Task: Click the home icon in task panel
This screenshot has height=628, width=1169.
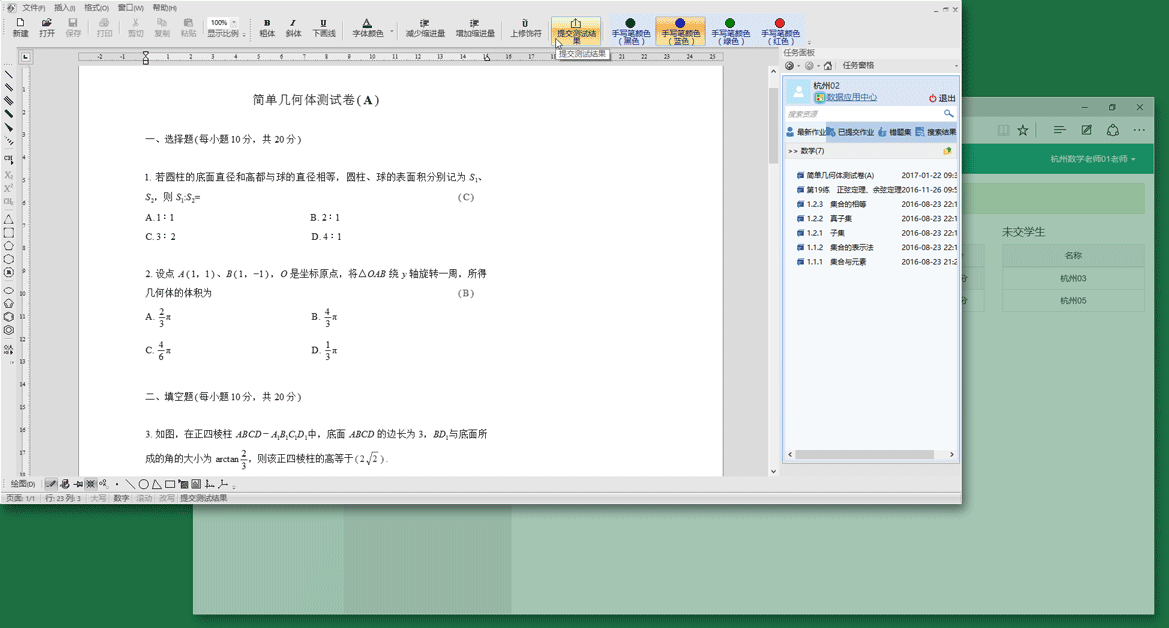Action: point(828,66)
